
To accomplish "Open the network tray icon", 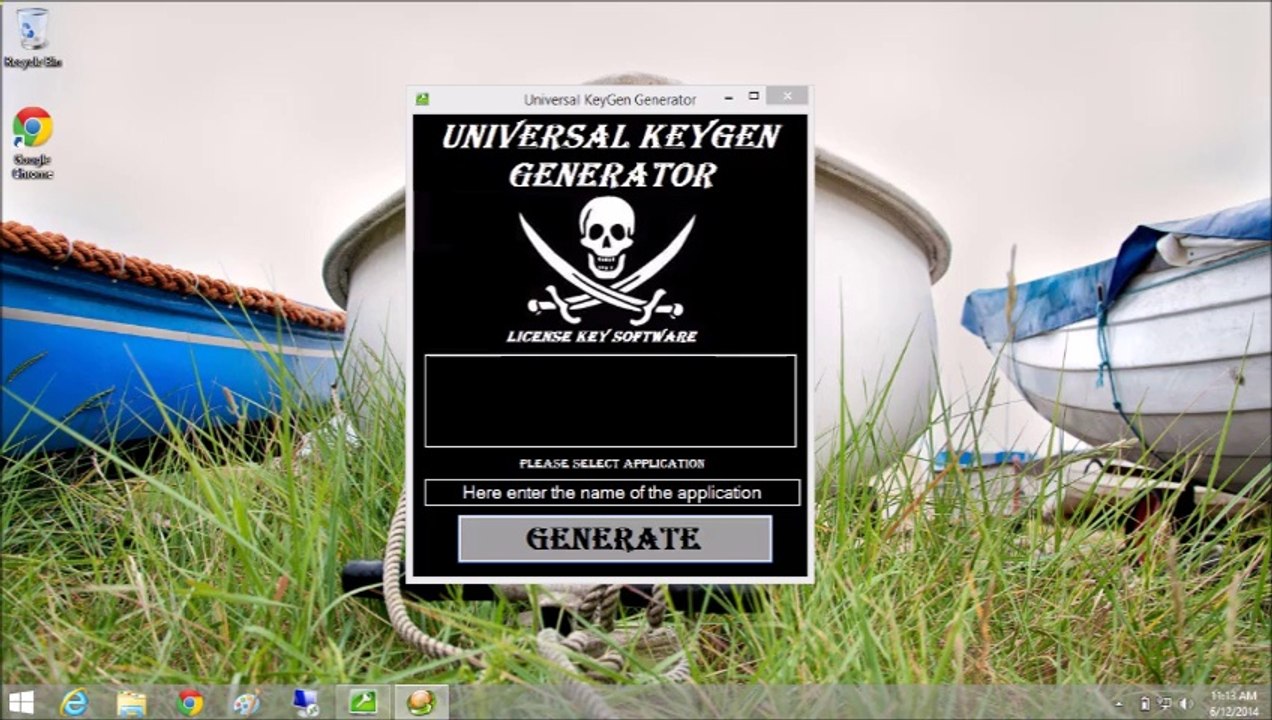I will pyautogui.click(x=1166, y=703).
